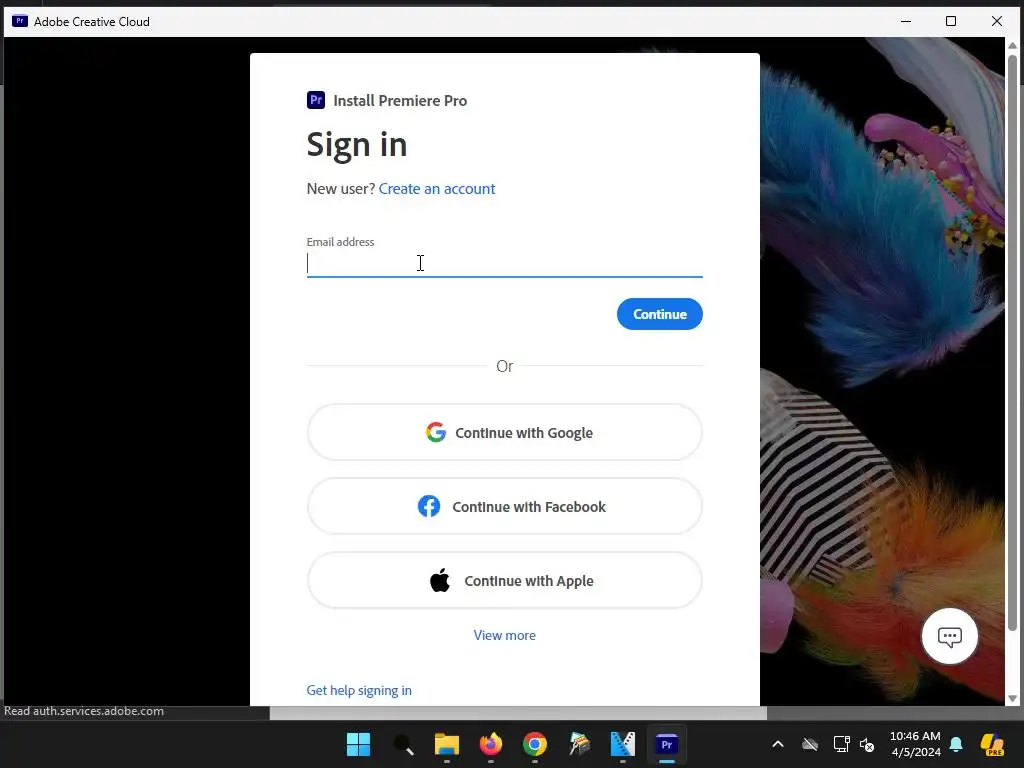Click the Create an account link

point(437,189)
